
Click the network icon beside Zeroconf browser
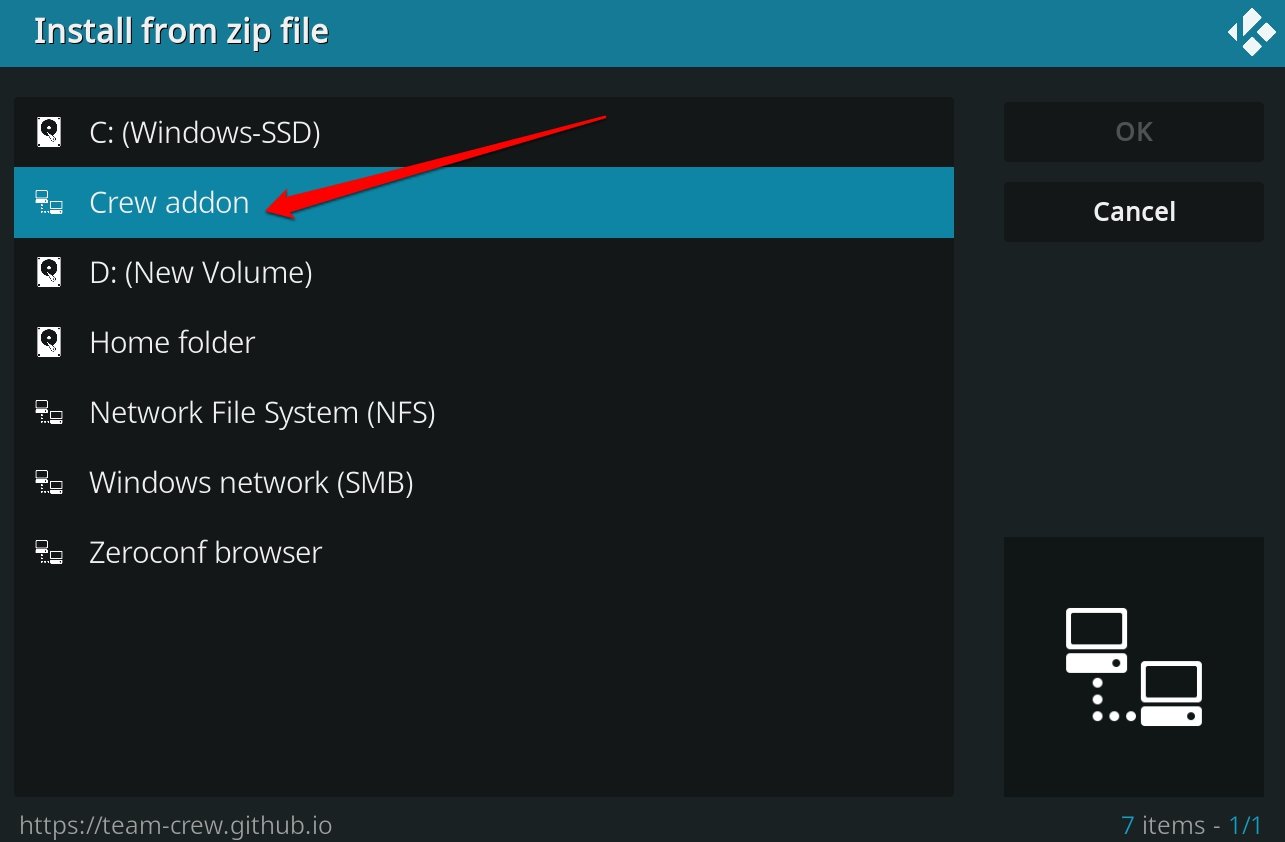[49, 553]
